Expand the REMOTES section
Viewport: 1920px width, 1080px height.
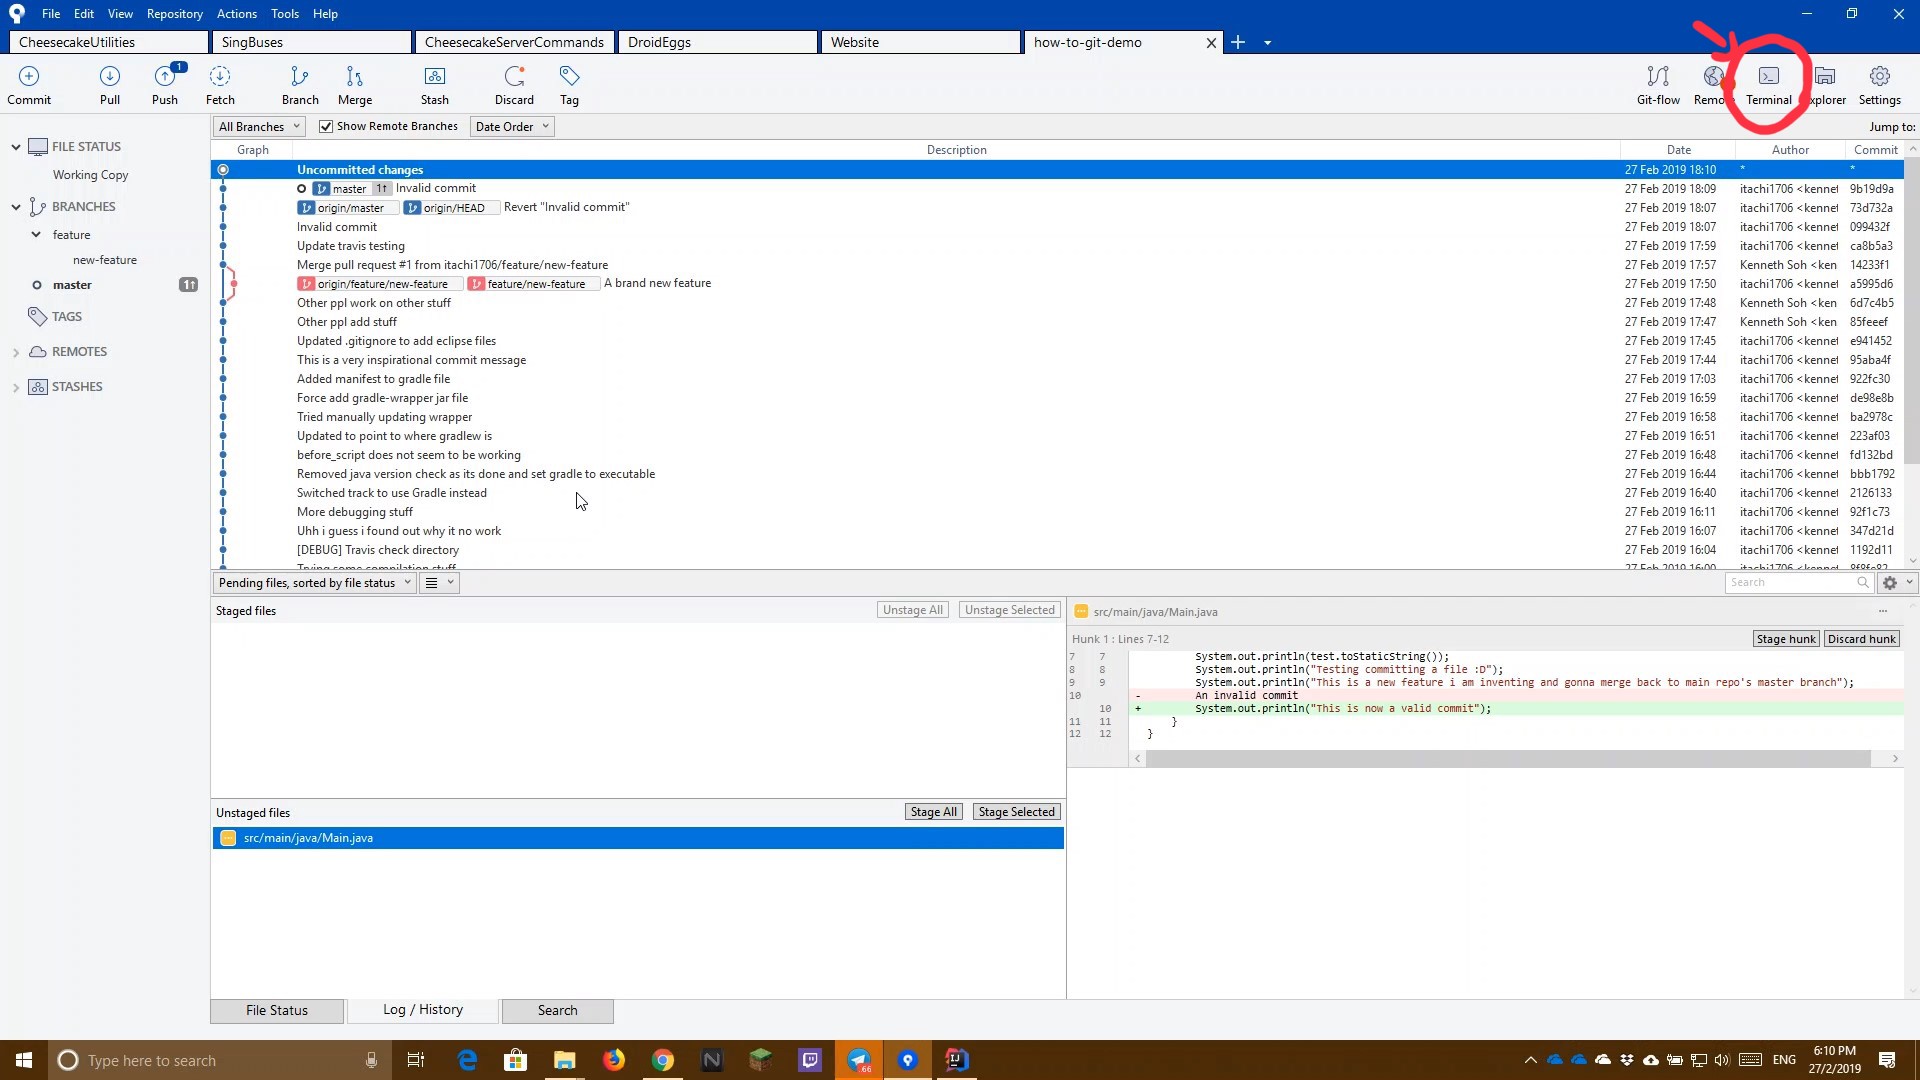[x=15, y=351]
